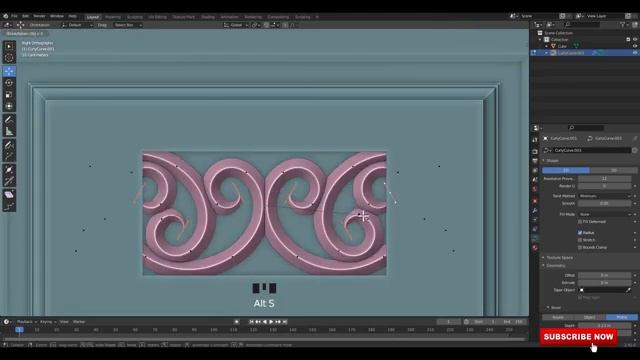Image resolution: width=640 pixels, height=360 pixels.
Task: Open the Twist Method dropdown
Action: tap(605, 196)
